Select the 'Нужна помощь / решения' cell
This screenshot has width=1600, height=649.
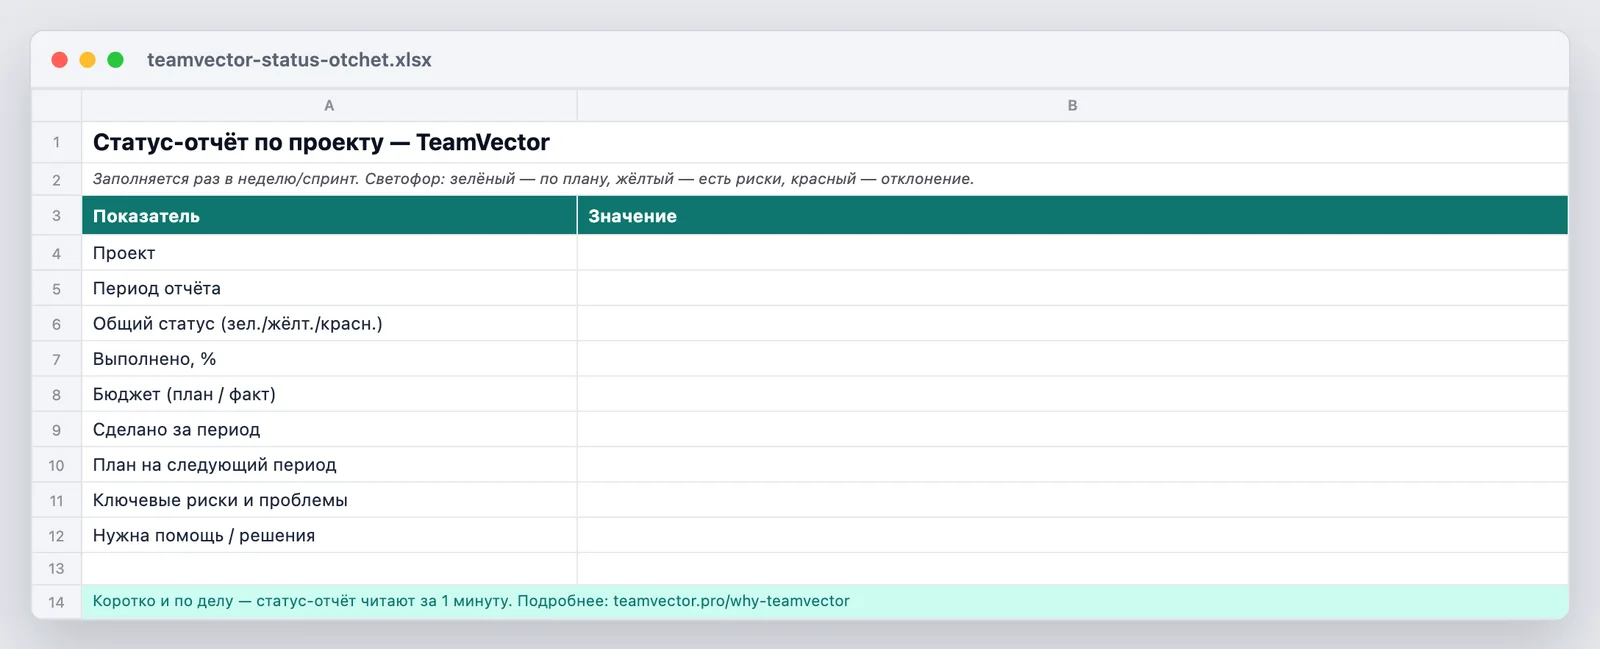(x=329, y=535)
